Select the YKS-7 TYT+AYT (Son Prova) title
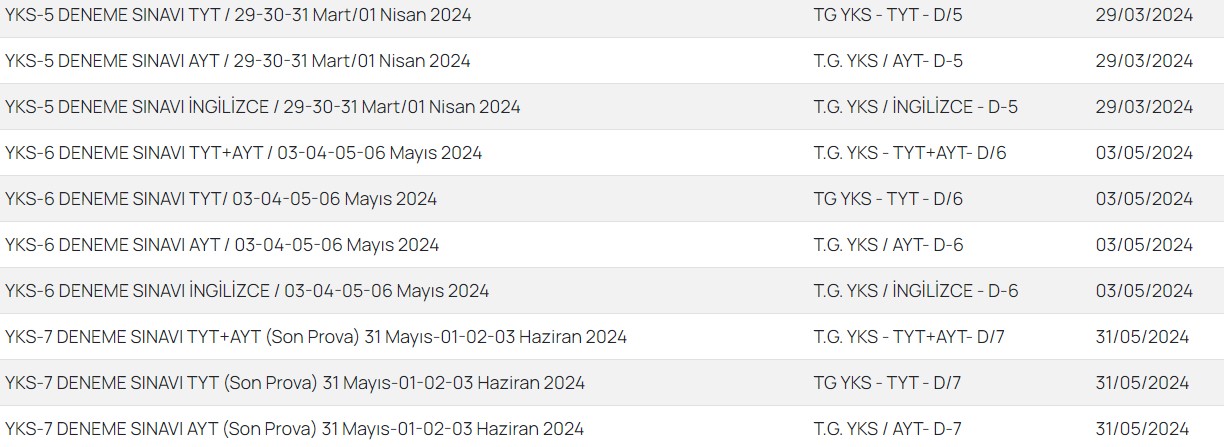Viewport: 1224px width, 447px height. 315,337
